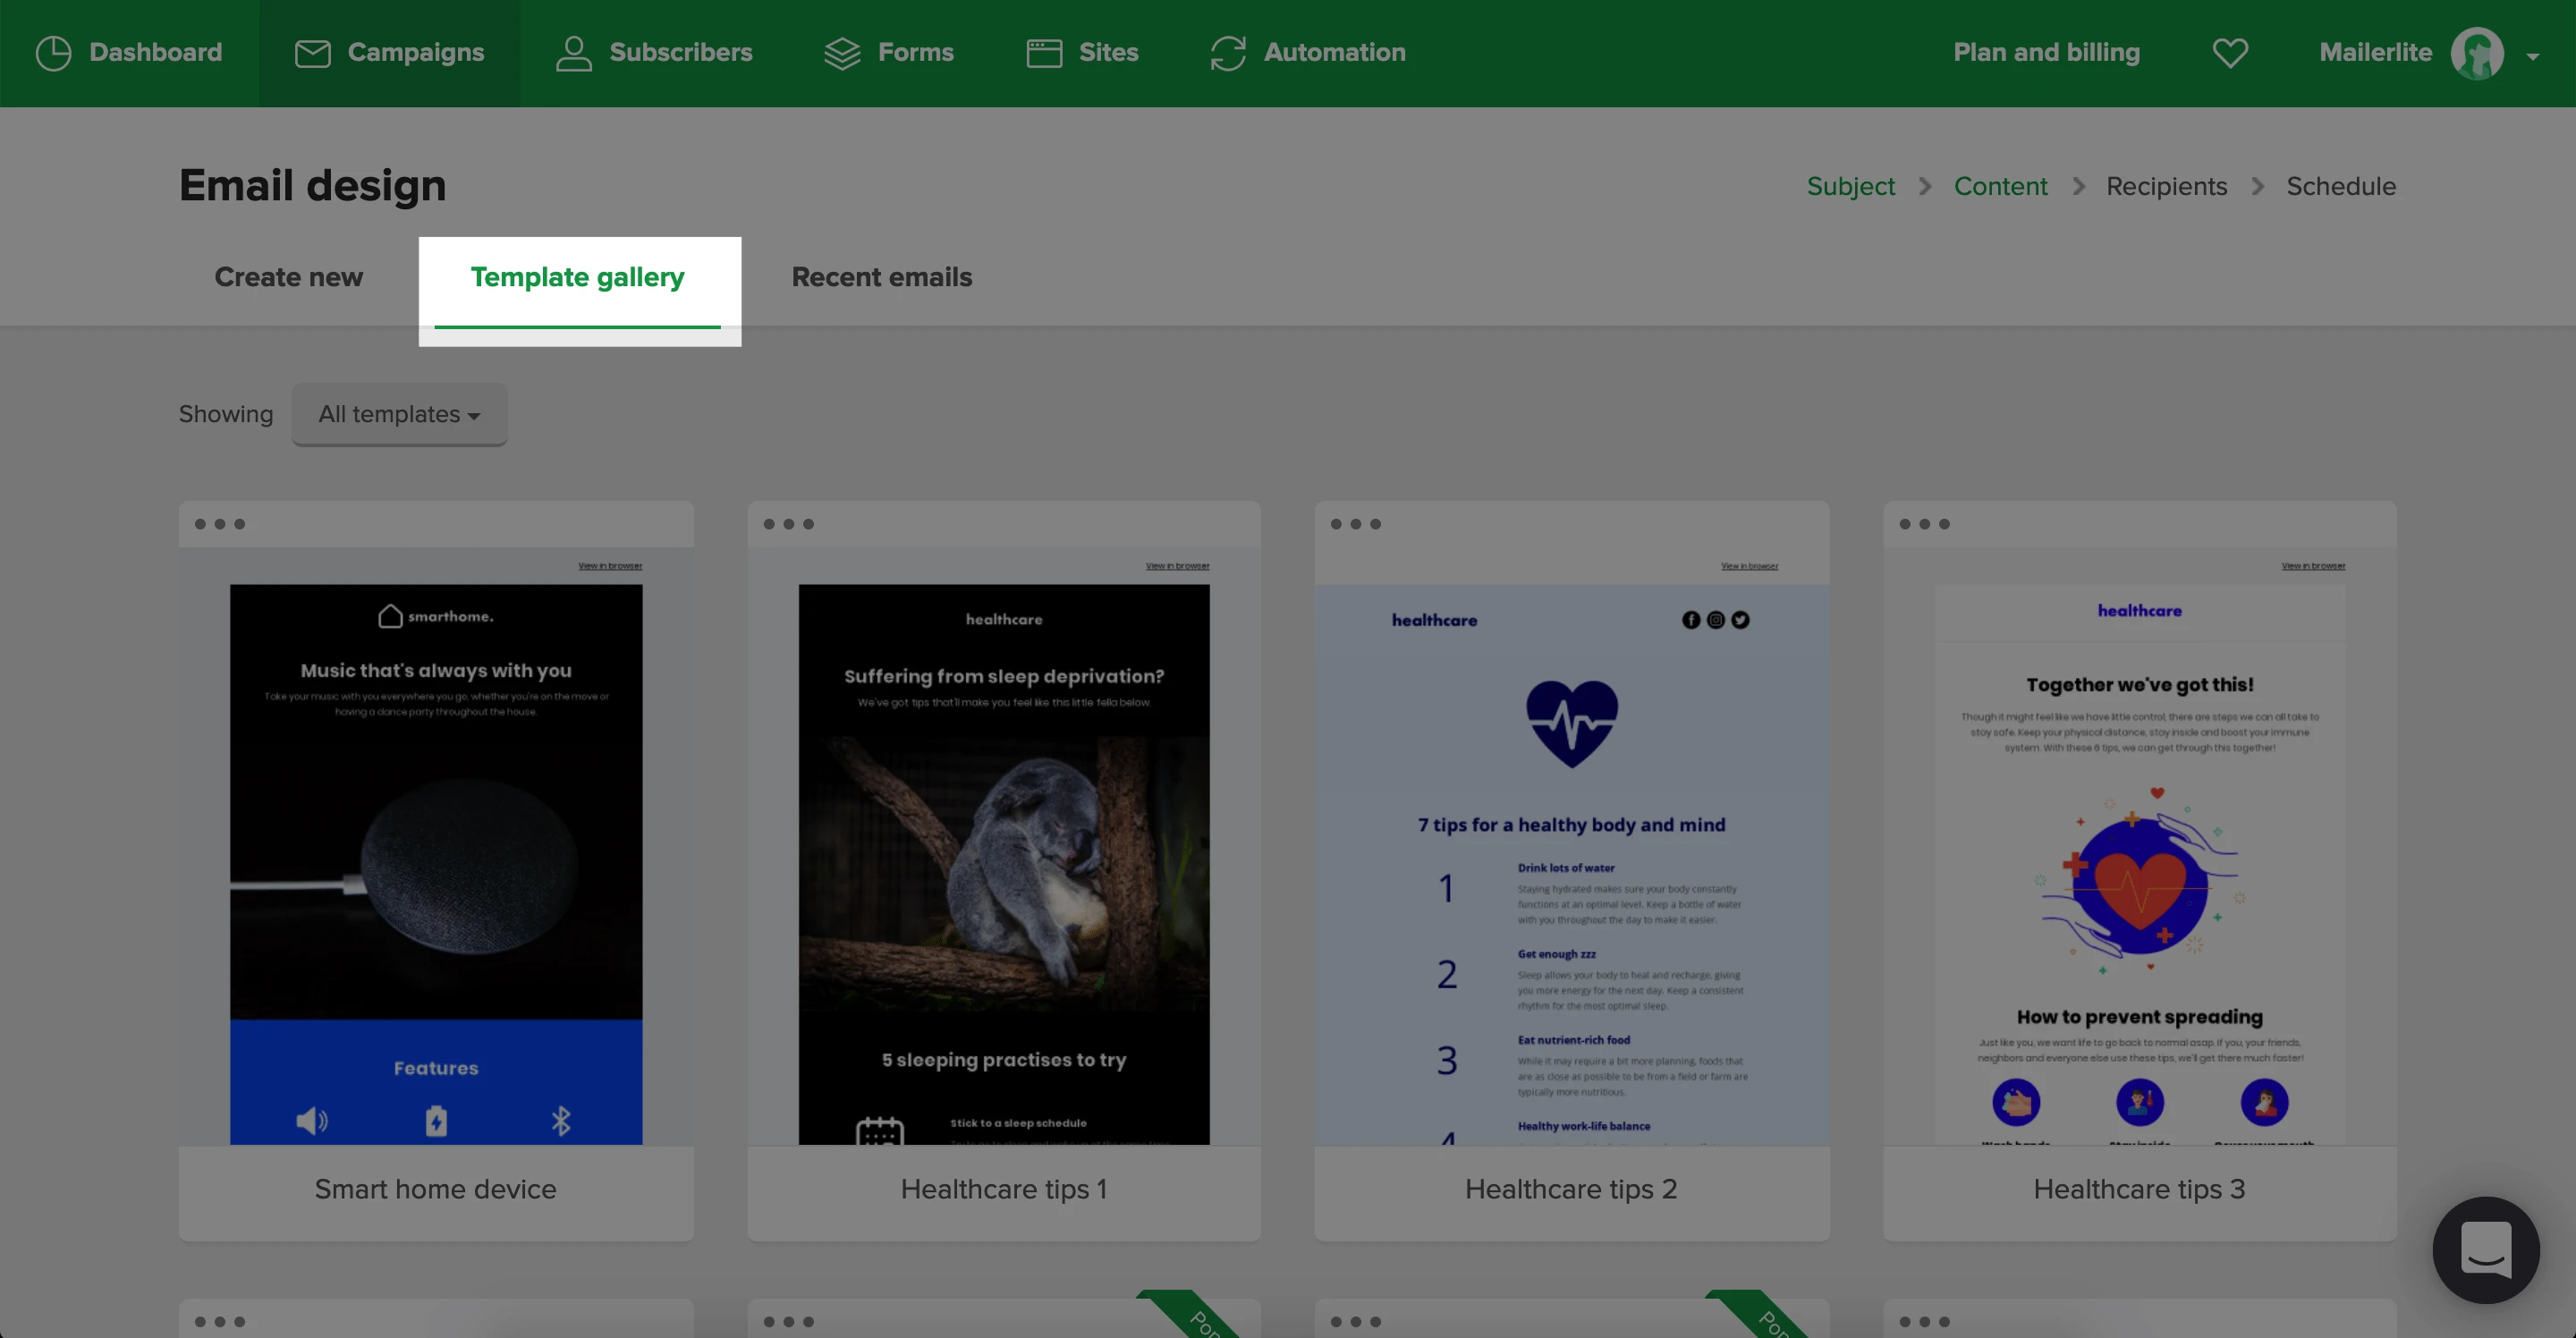Click the Dashboard clock icon
The width and height of the screenshot is (2576, 1338).
click(53, 53)
